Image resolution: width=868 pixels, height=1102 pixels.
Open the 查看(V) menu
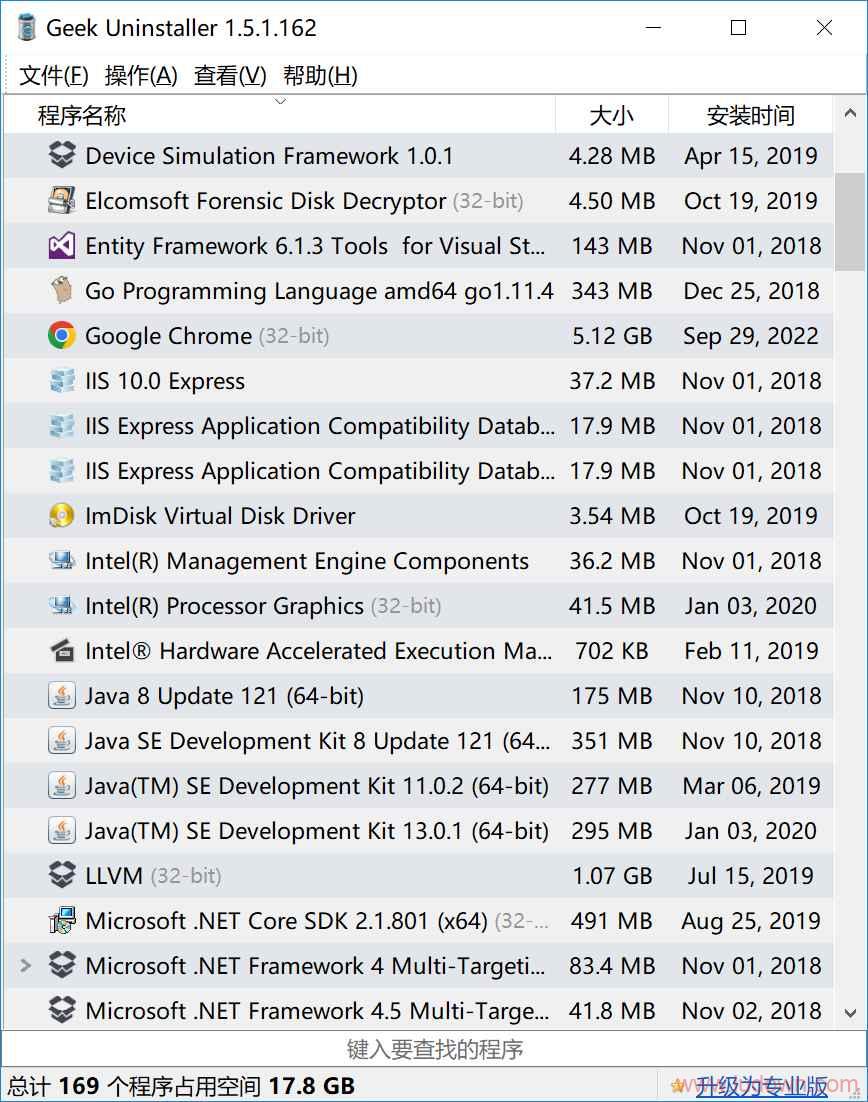(230, 74)
